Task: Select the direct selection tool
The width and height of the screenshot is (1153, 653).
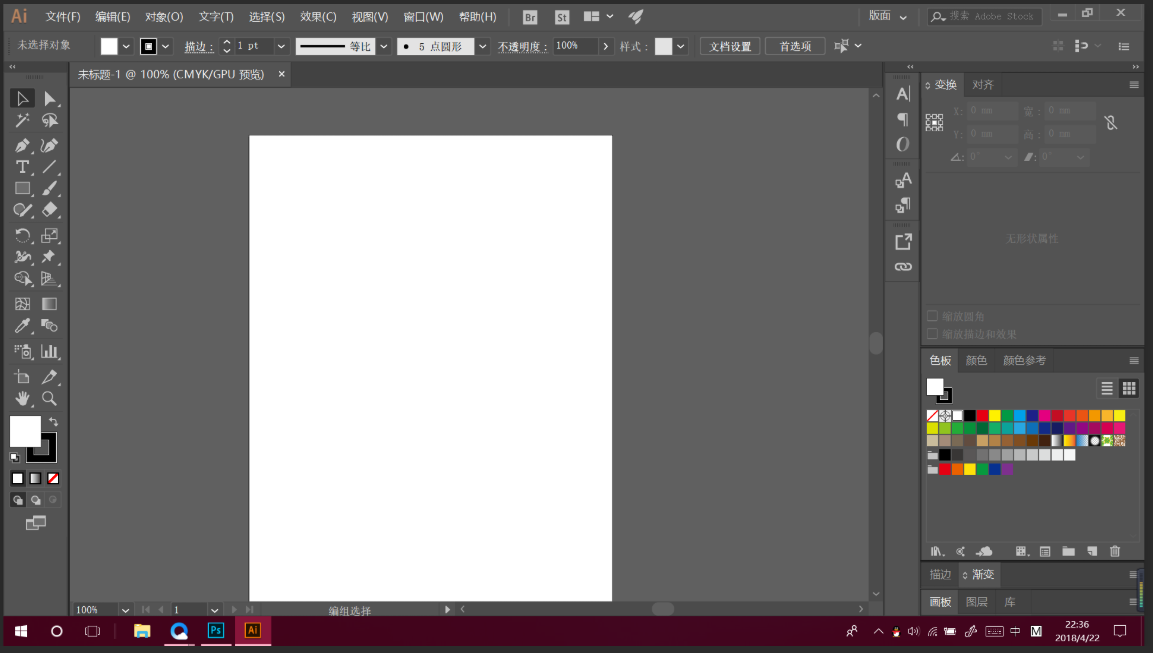Action: [x=50, y=97]
